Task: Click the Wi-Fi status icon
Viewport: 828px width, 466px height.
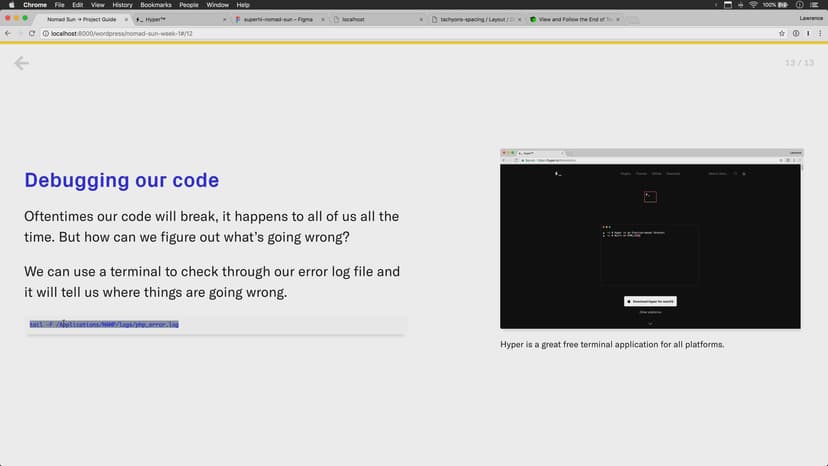Action: click(x=753, y=5)
